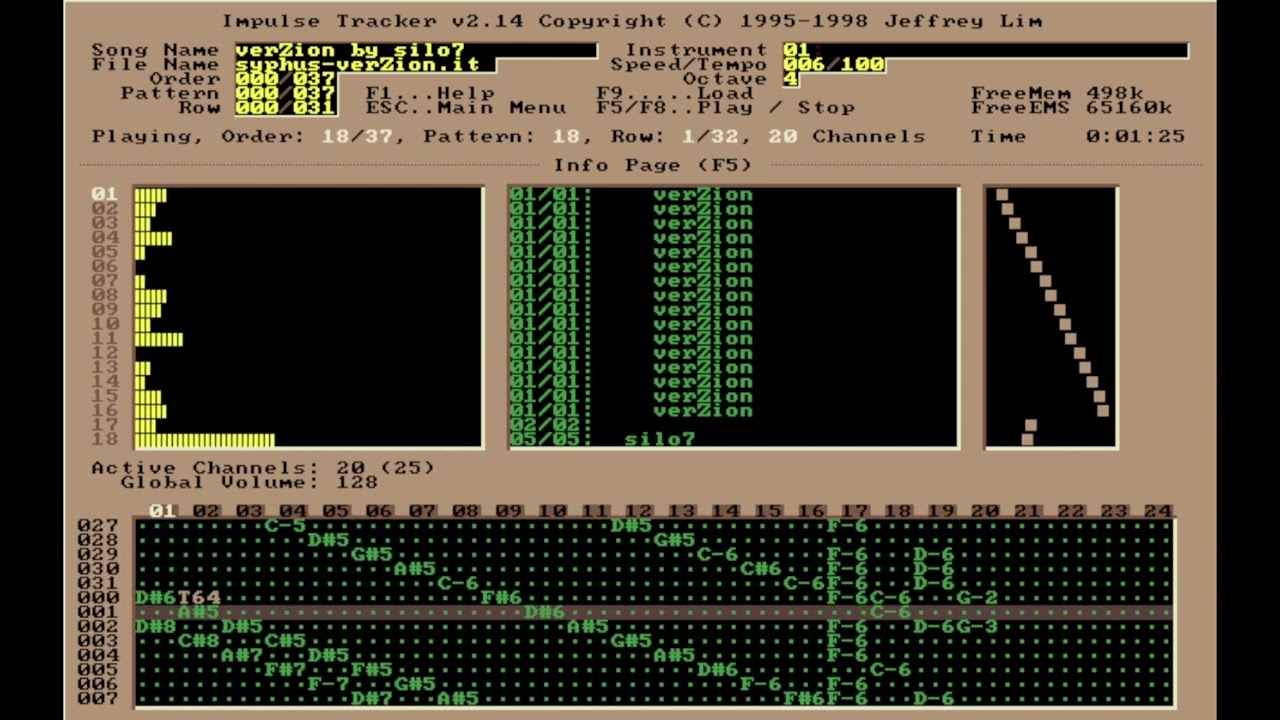
Task: Click note 'G#5' on row 029
Action: (371, 555)
